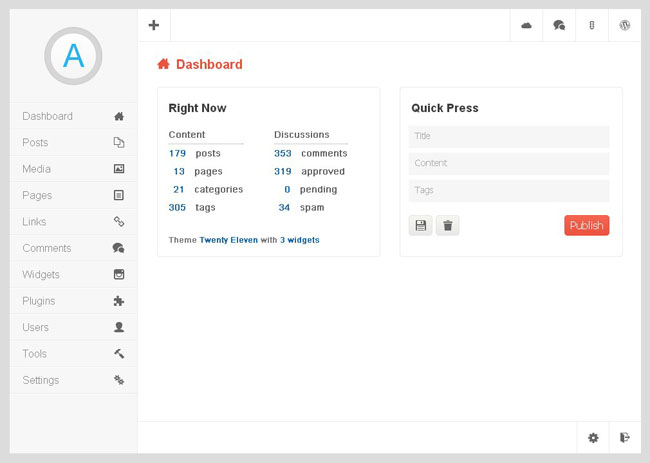
Task: Click the plus icon to add new content
Action: [153, 25]
